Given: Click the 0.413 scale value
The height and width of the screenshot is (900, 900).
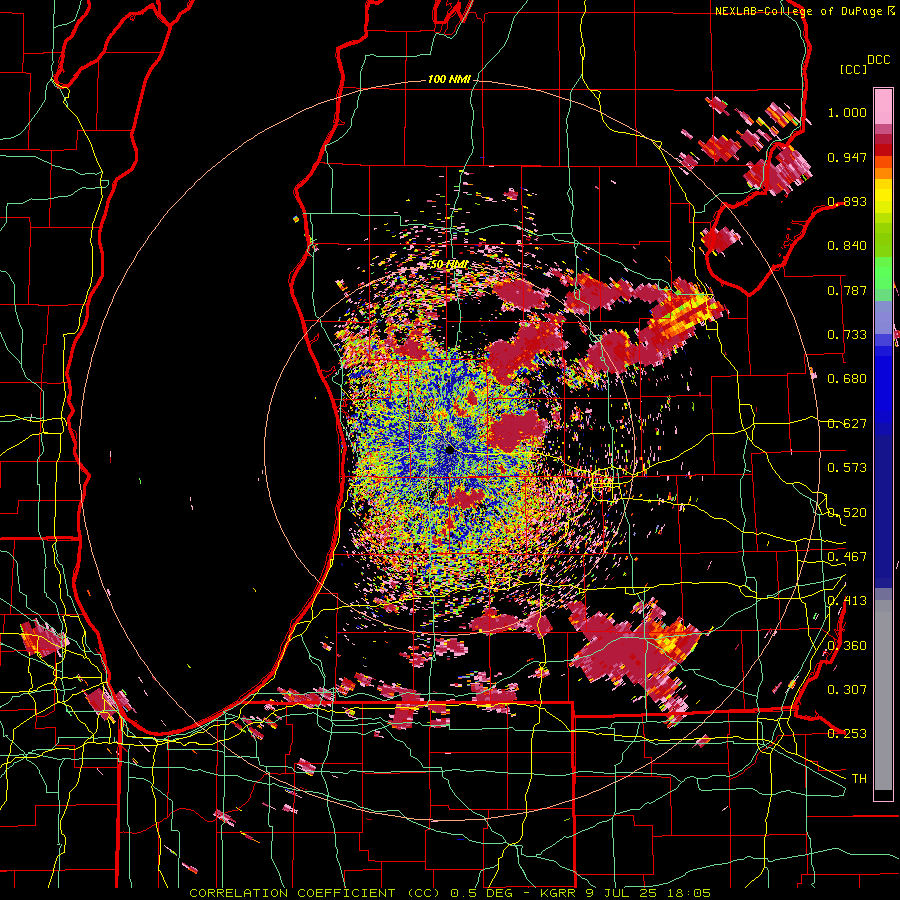Looking at the screenshot, I should click(847, 601).
